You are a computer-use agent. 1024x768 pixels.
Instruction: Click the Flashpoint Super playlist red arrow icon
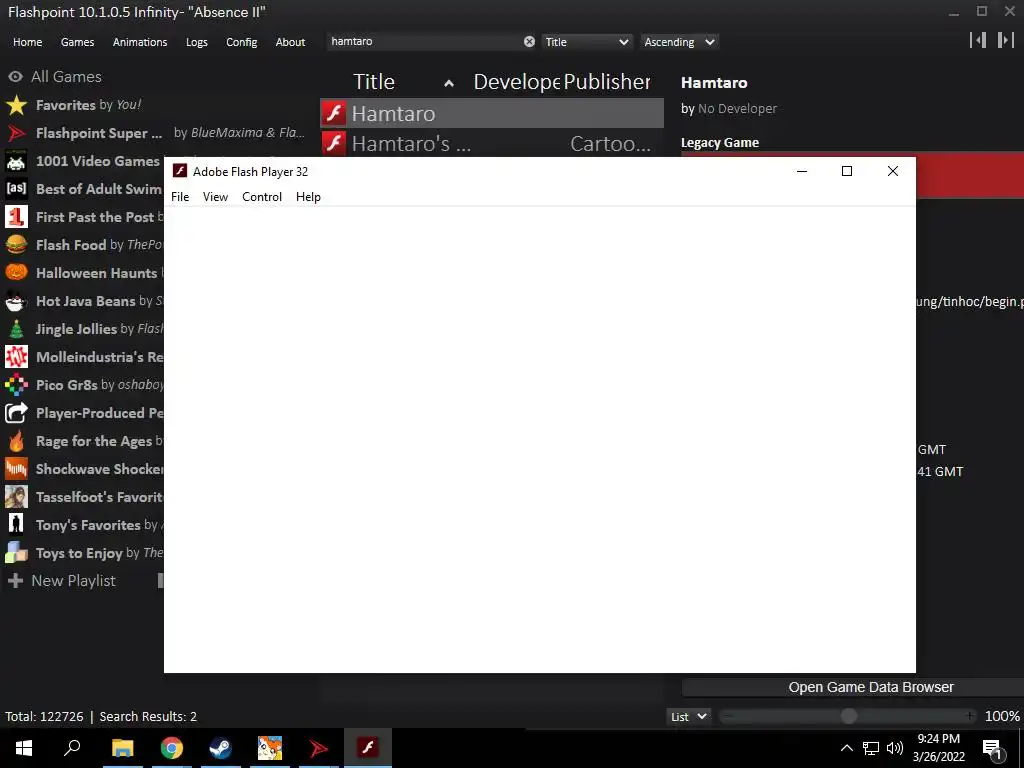pos(16,133)
